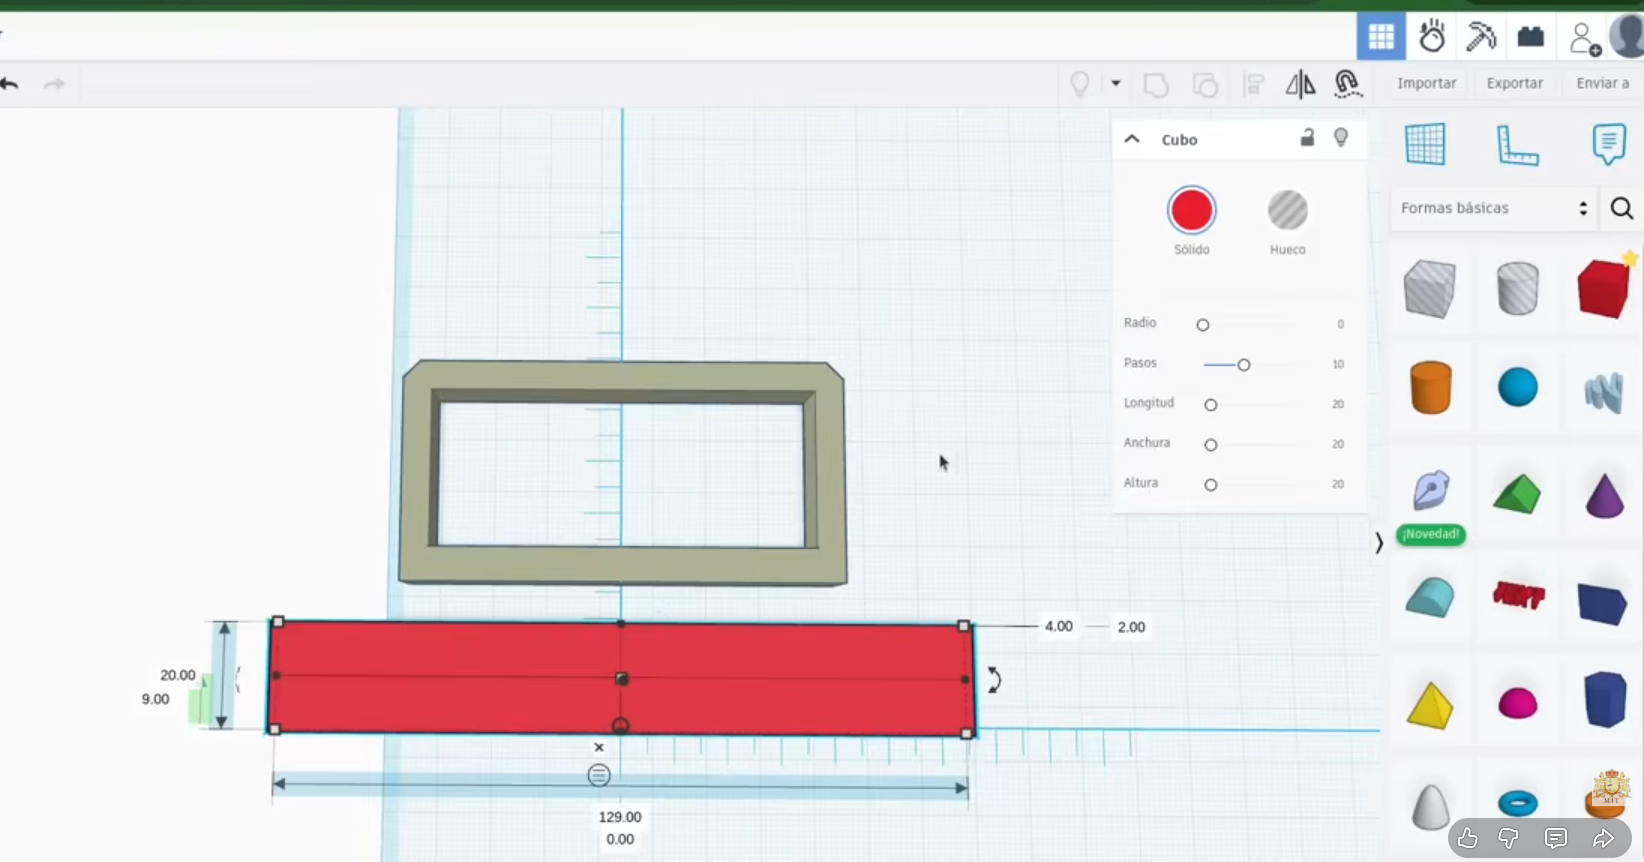Image resolution: width=1644 pixels, height=862 pixels.
Task: Click the undo arrow icon
Action: [10, 84]
